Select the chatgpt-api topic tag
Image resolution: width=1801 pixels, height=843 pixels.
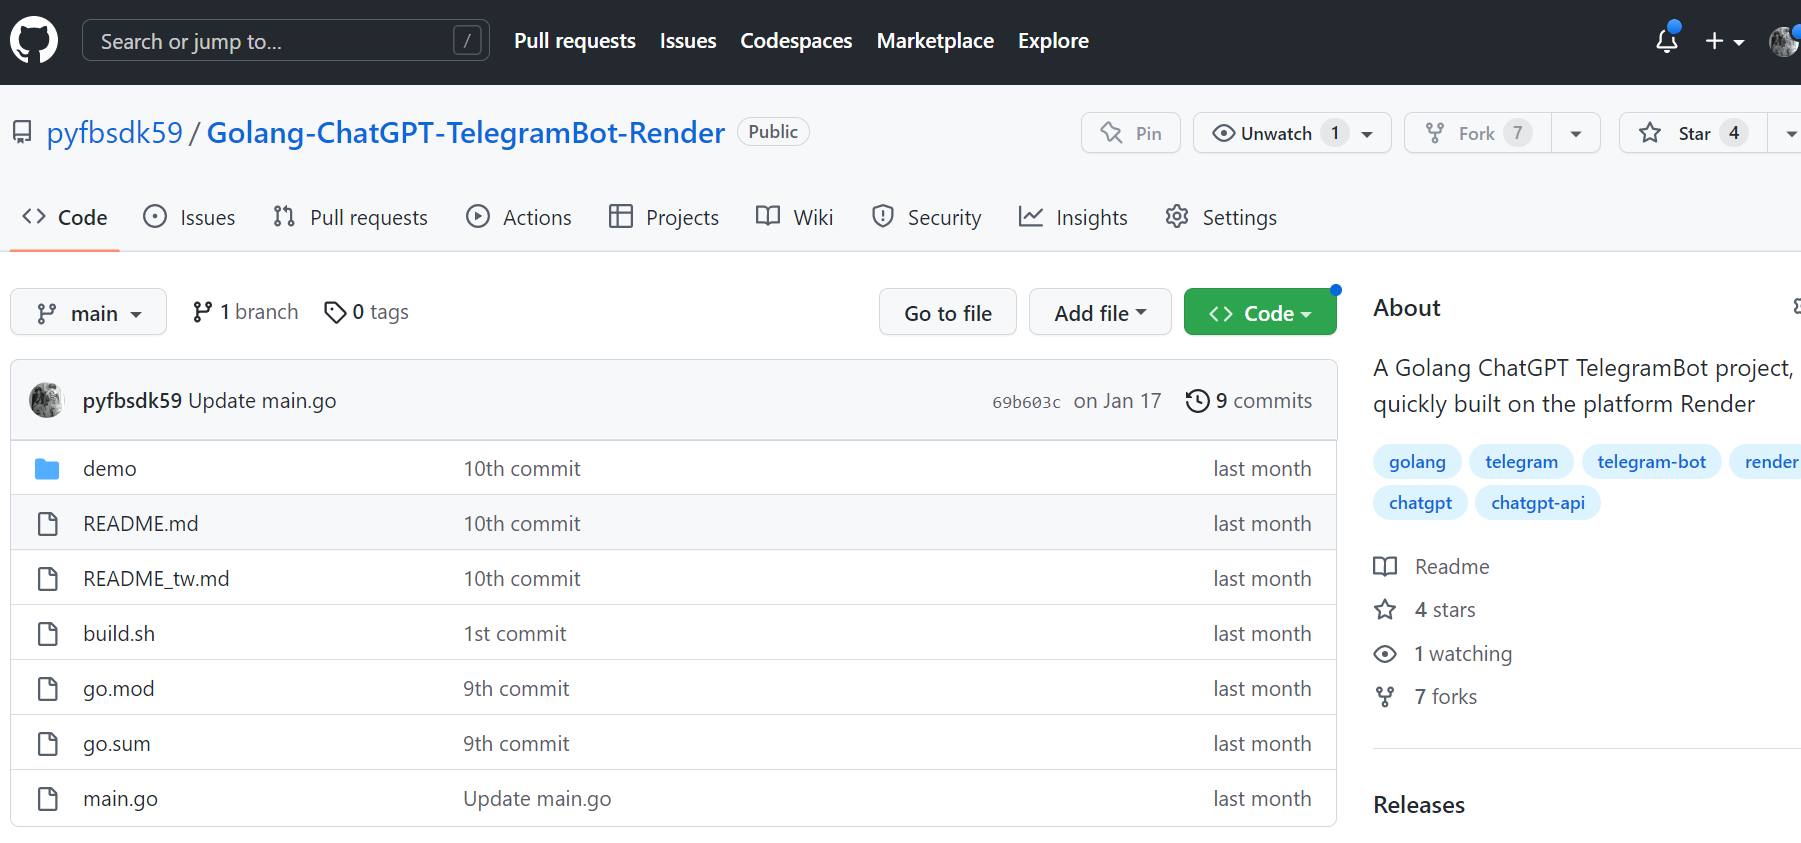click(1538, 503)
